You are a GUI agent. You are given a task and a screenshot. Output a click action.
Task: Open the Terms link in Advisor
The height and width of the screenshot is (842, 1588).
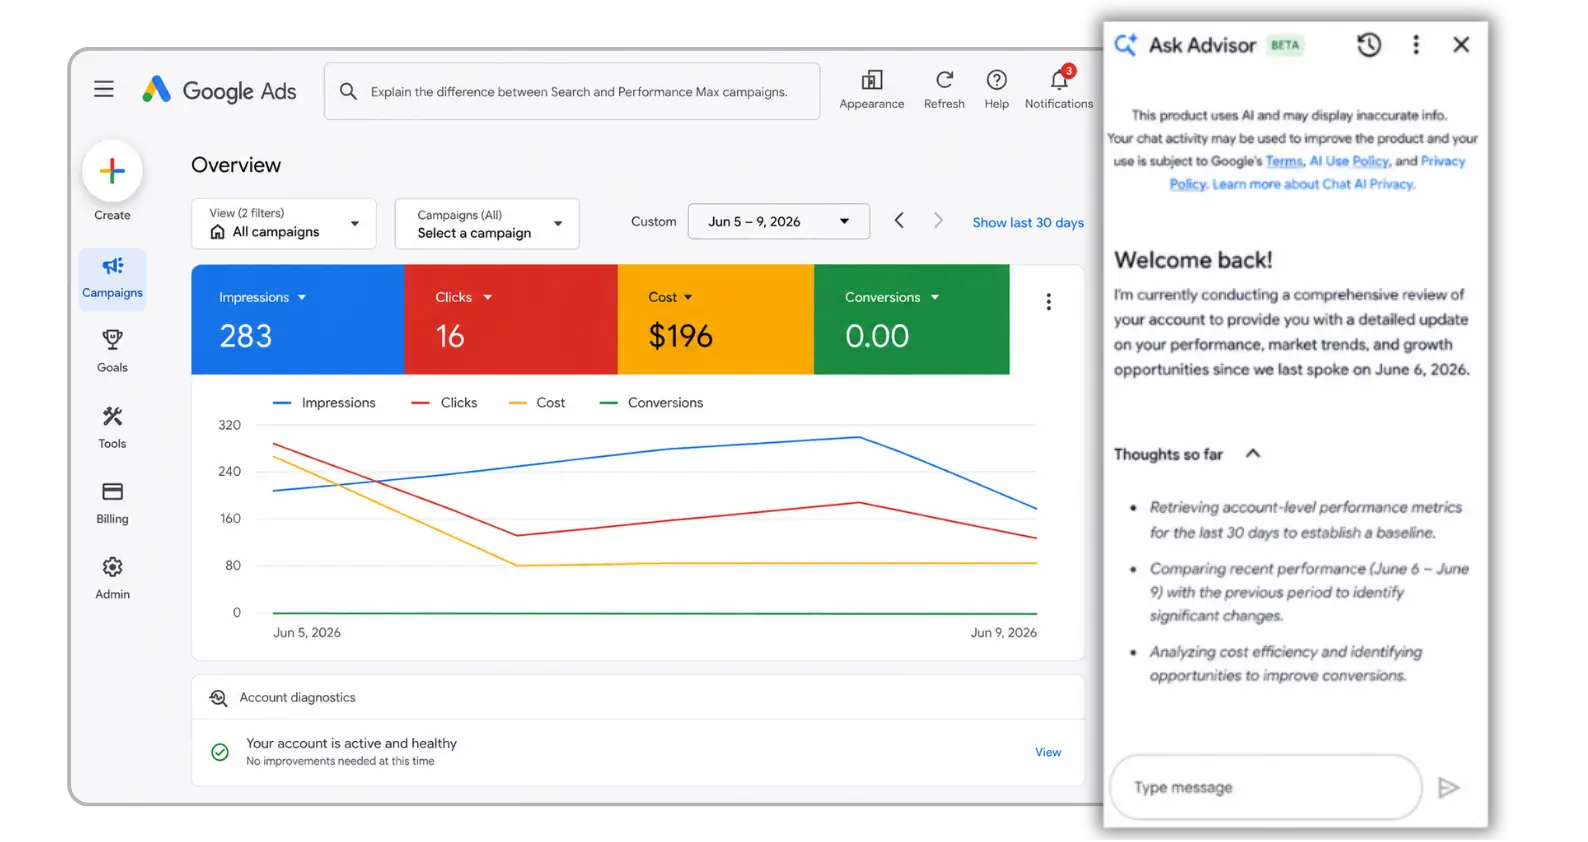pos(1284,161)
